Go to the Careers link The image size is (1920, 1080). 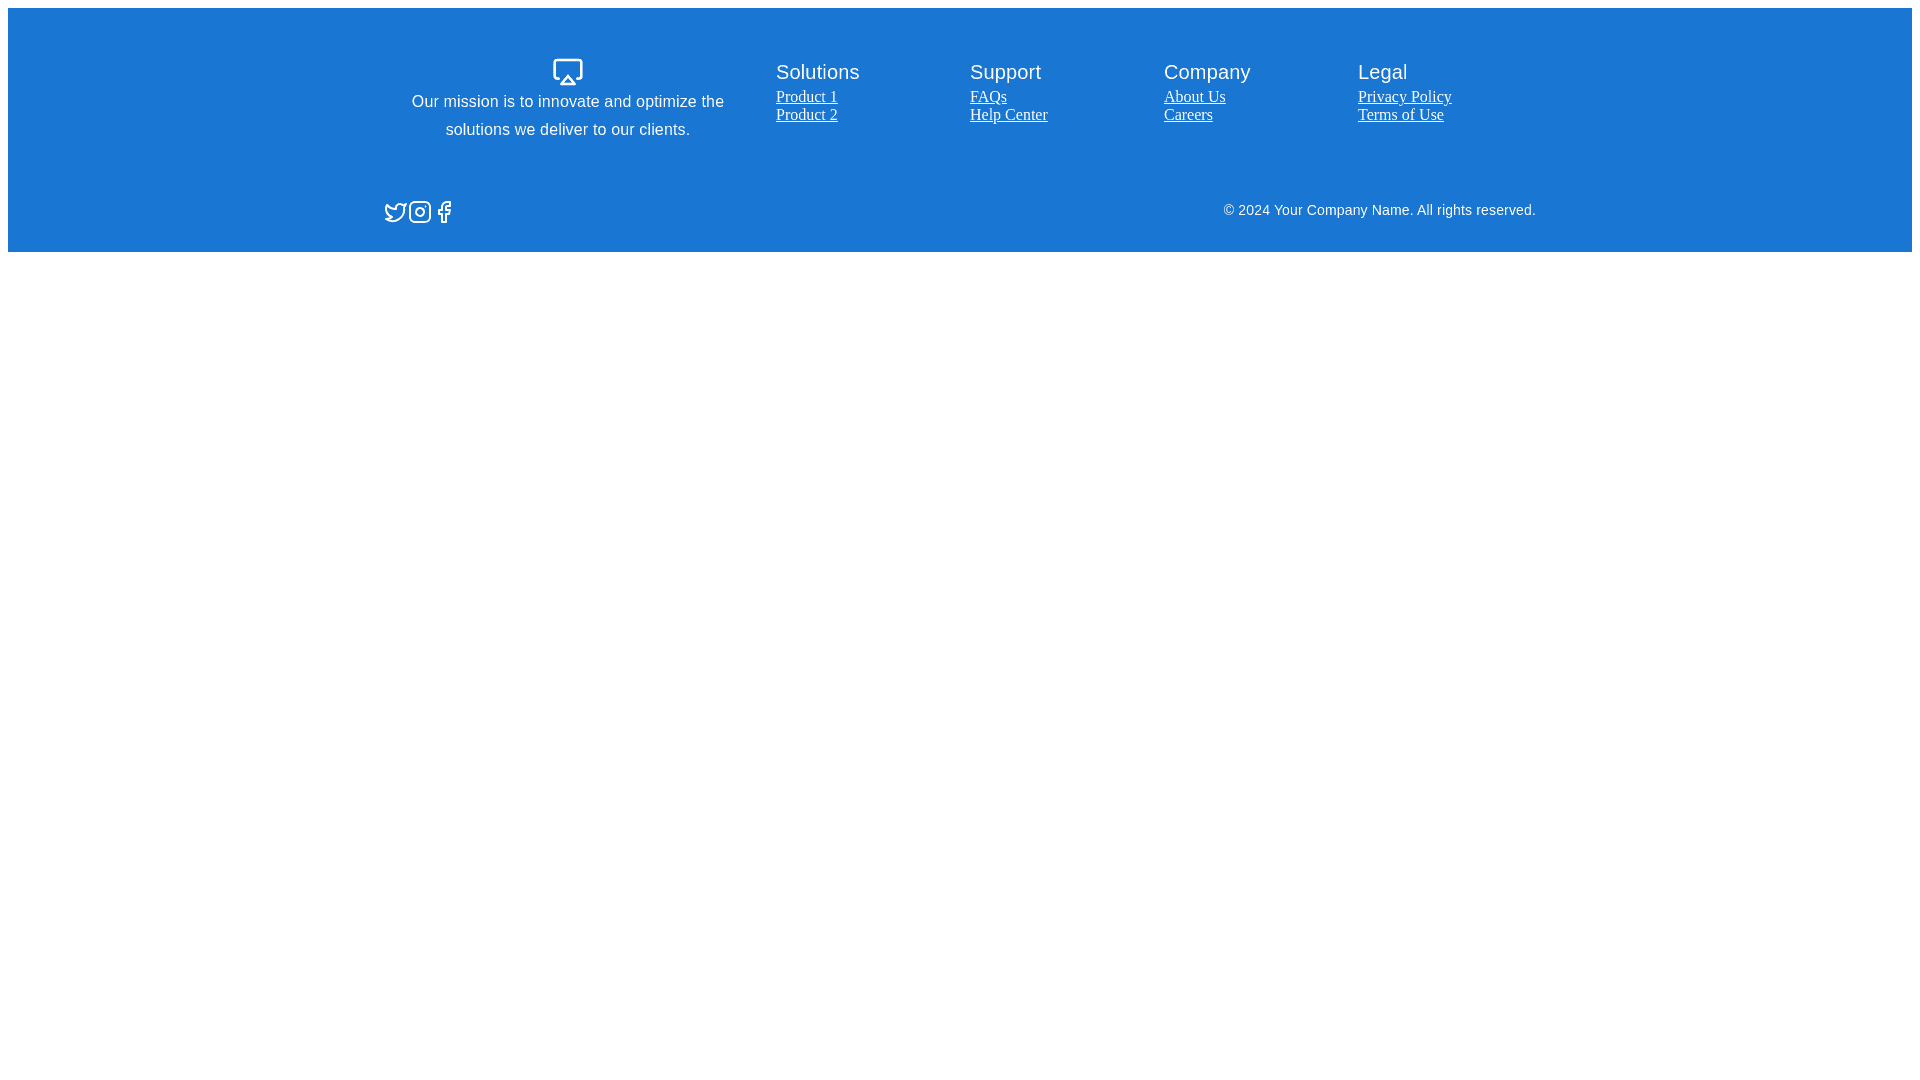(1188, 115)
